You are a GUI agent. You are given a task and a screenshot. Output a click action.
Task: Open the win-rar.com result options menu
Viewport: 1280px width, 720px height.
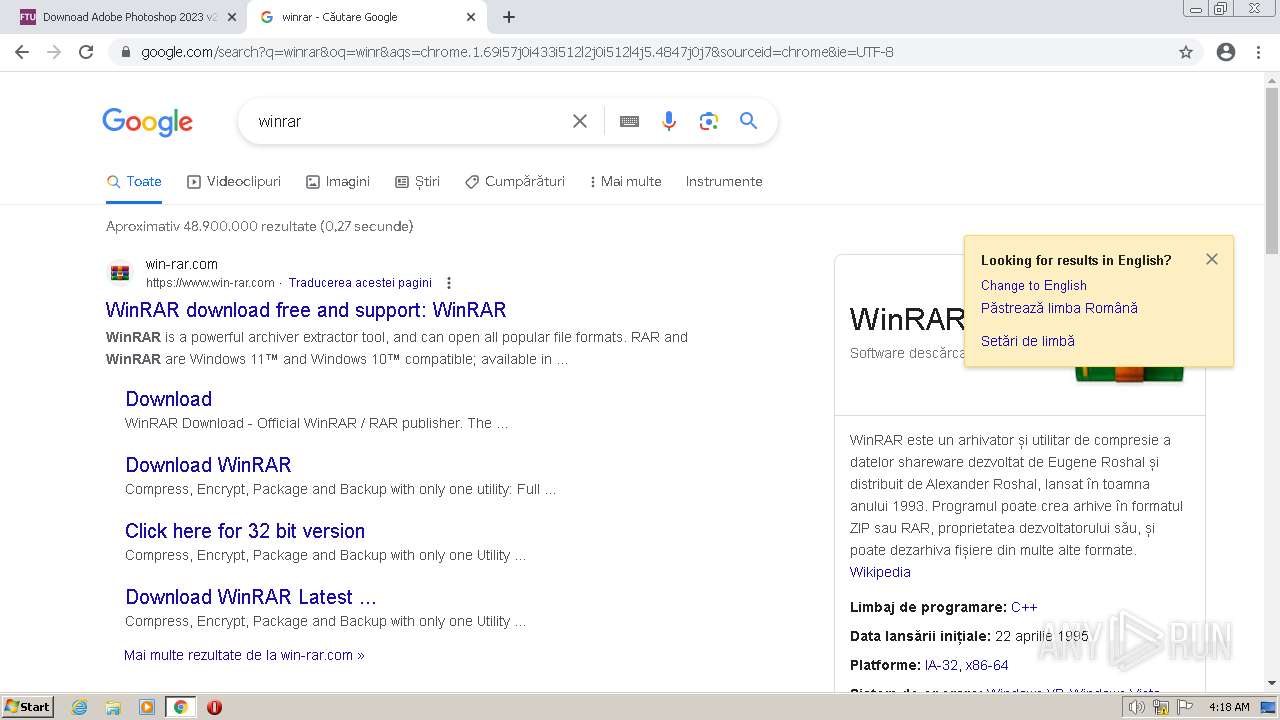coord(449,283)
